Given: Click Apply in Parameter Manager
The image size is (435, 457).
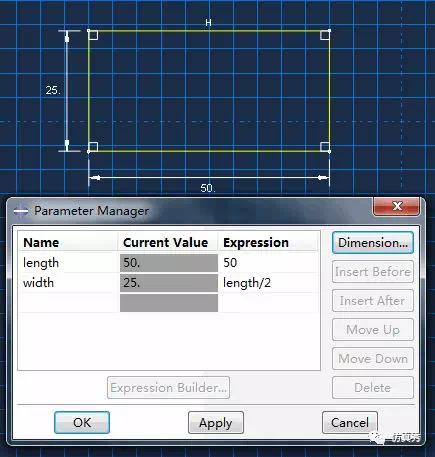Looking at the screenshot, I should coord(216,422).
